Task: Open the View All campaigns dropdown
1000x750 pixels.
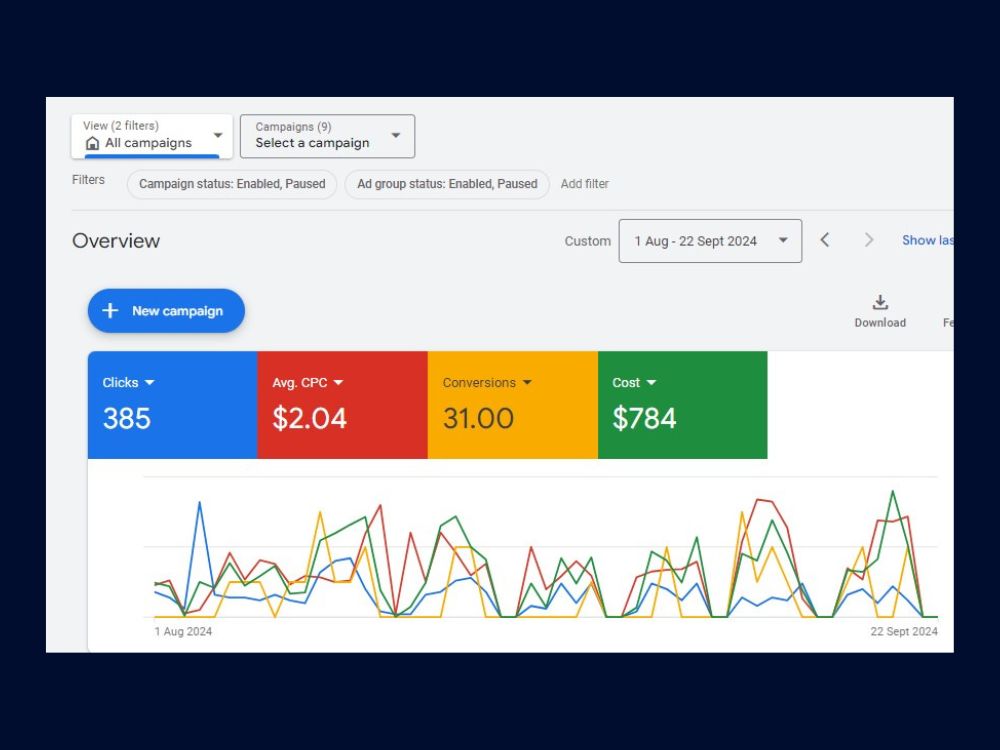Action: pyautogui.click(x=152, y=136)
